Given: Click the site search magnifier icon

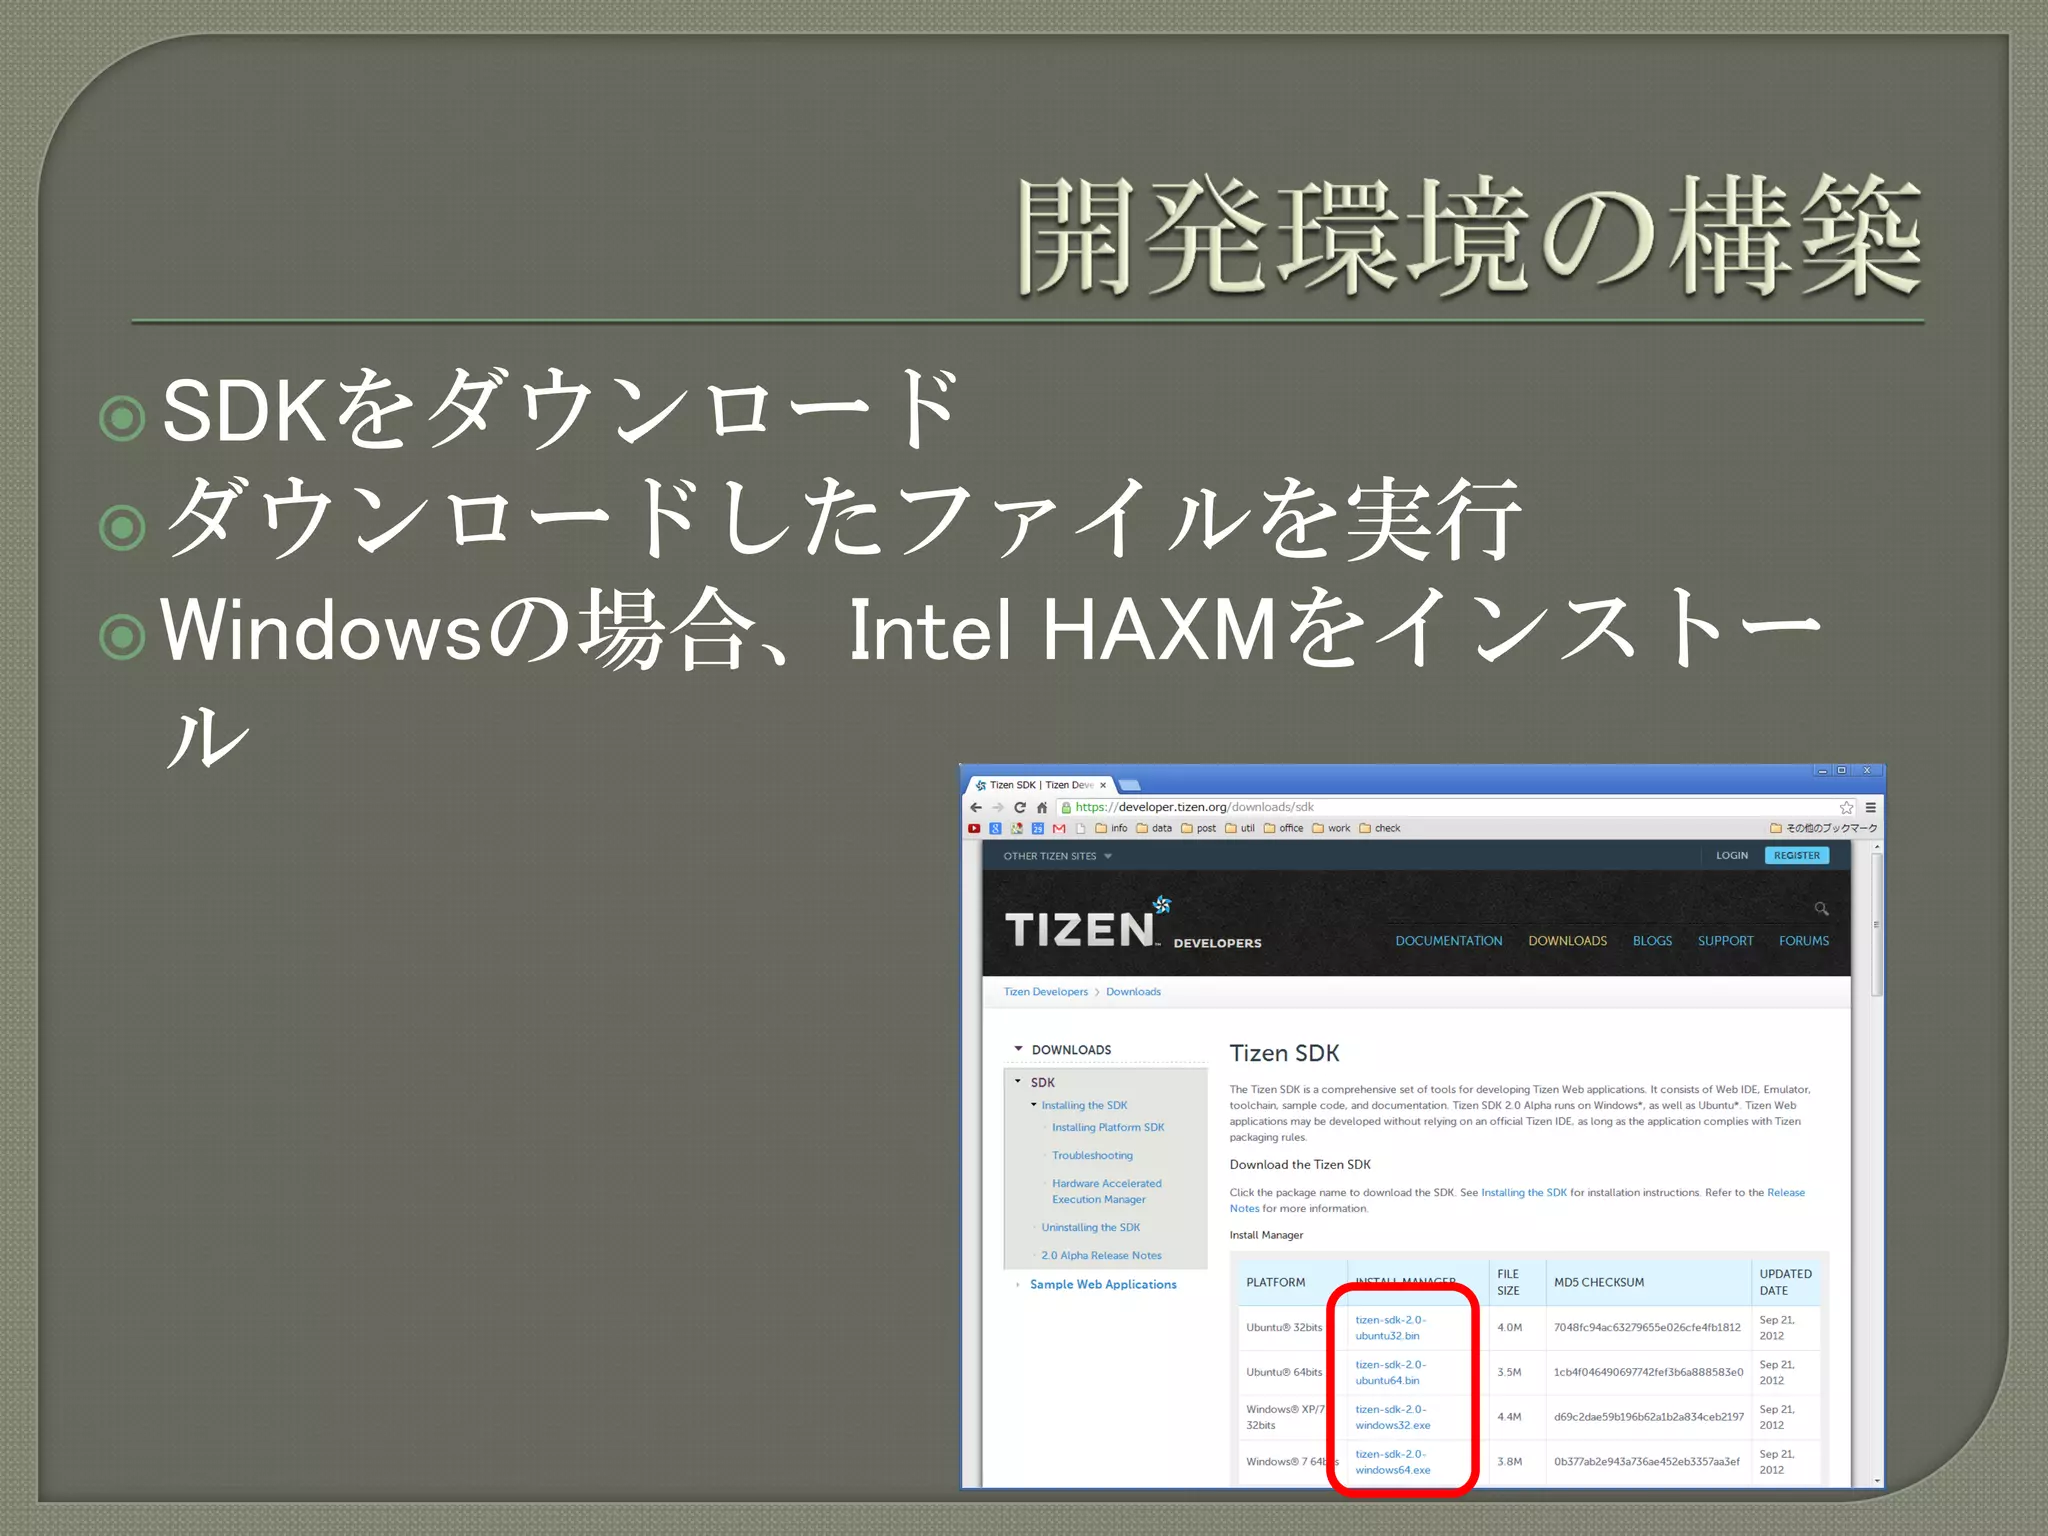Looking at the screenshot, I should coord(1821,908).
